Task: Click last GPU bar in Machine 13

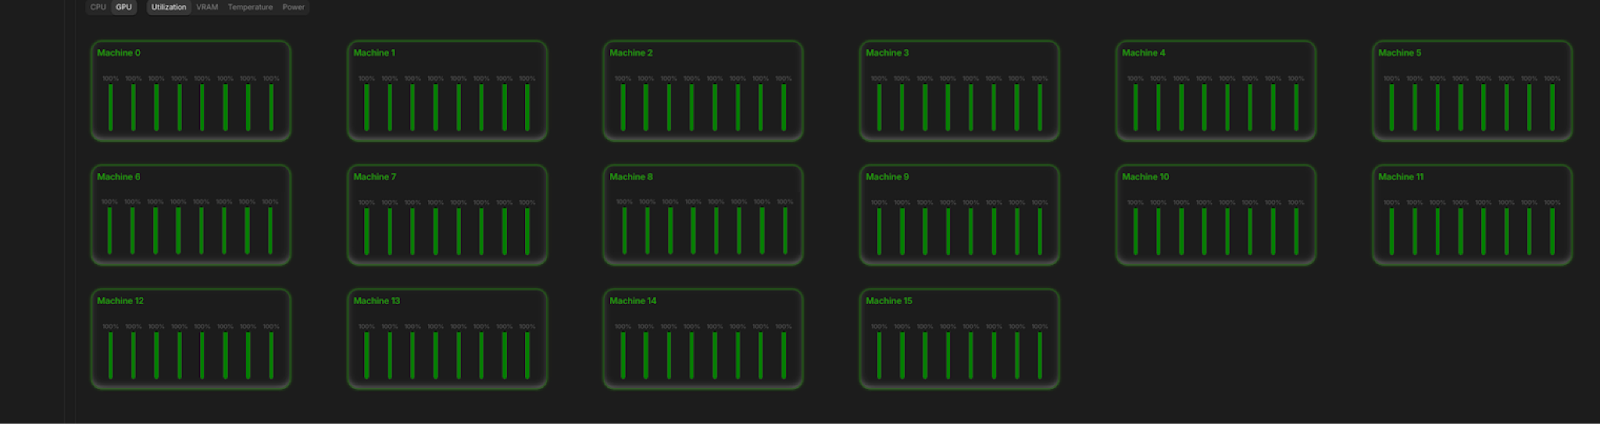Action: coord(527,355)
